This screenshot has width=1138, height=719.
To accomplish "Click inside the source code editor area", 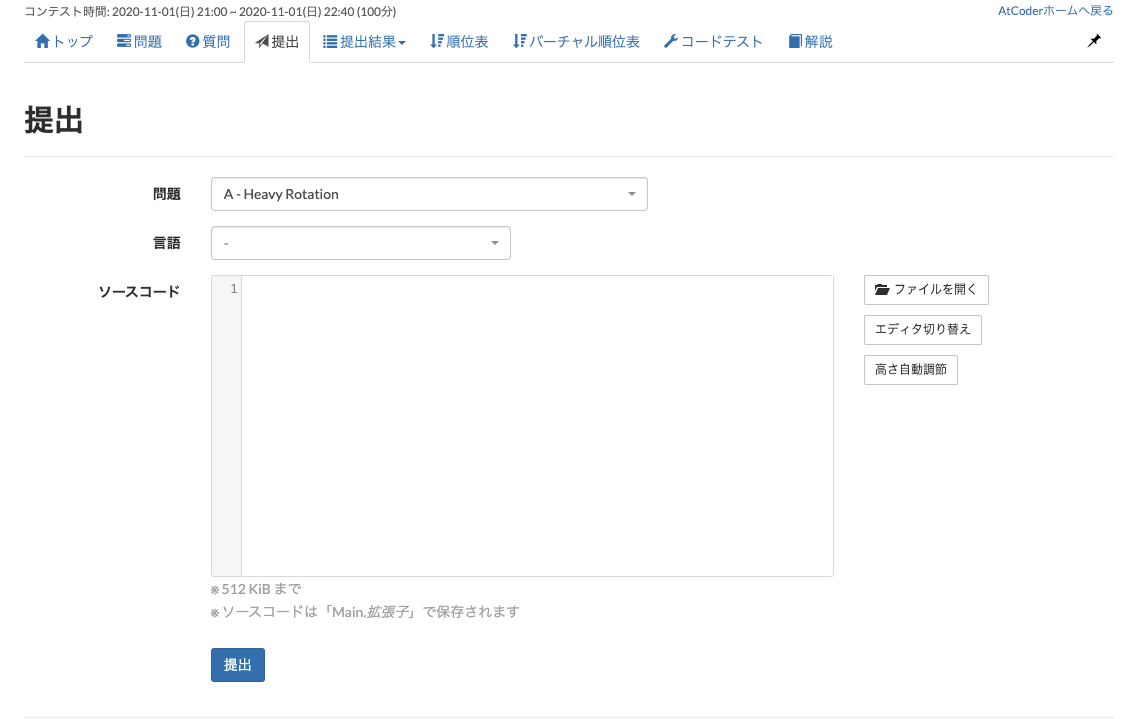I will (537, 425).
